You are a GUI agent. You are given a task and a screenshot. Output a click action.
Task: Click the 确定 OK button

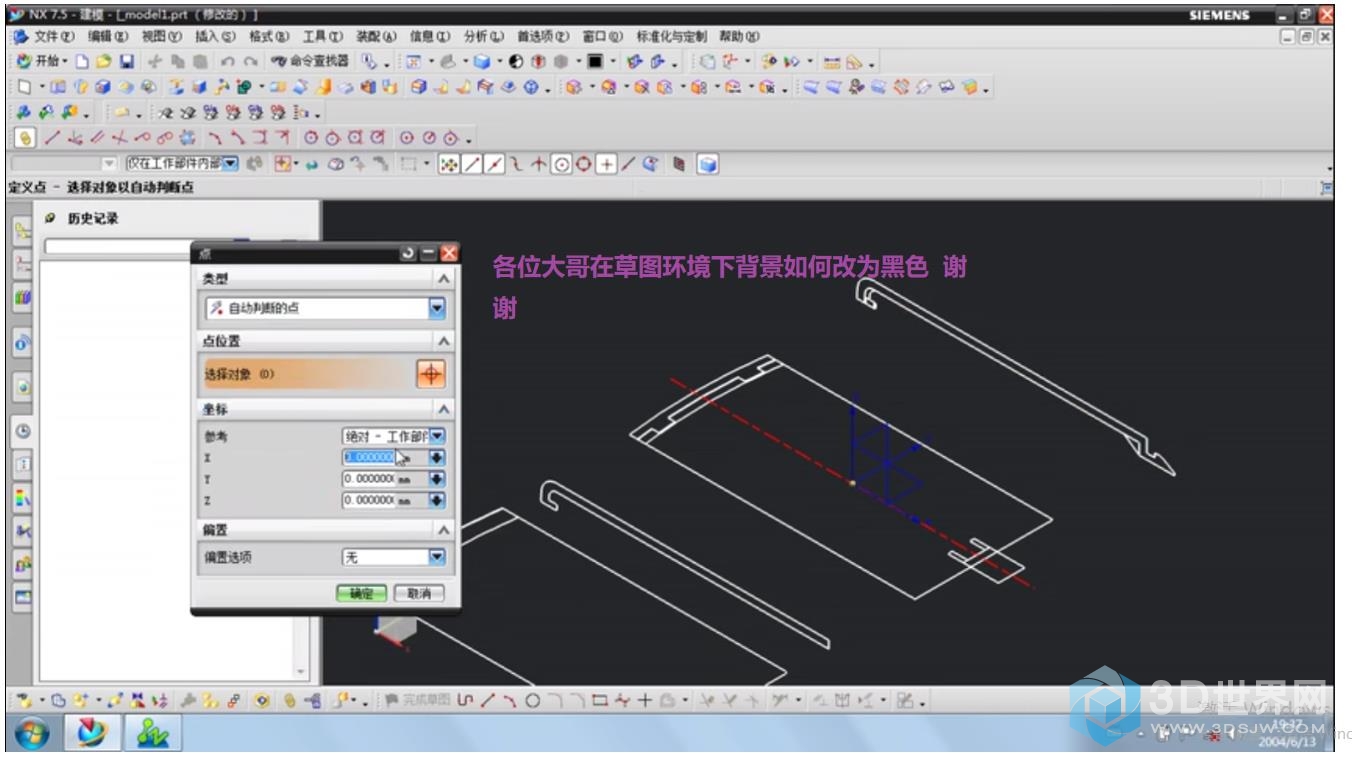click(361, 593)
